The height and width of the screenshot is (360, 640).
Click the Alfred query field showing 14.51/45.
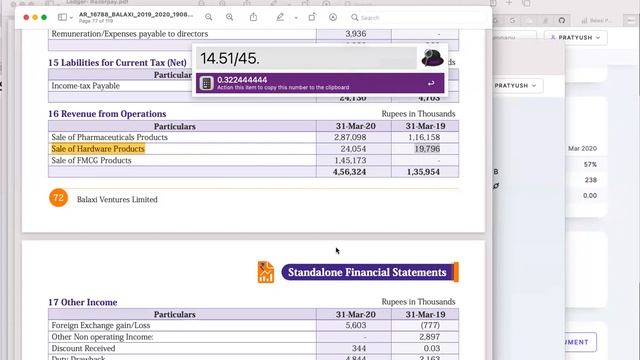[306, 58]
